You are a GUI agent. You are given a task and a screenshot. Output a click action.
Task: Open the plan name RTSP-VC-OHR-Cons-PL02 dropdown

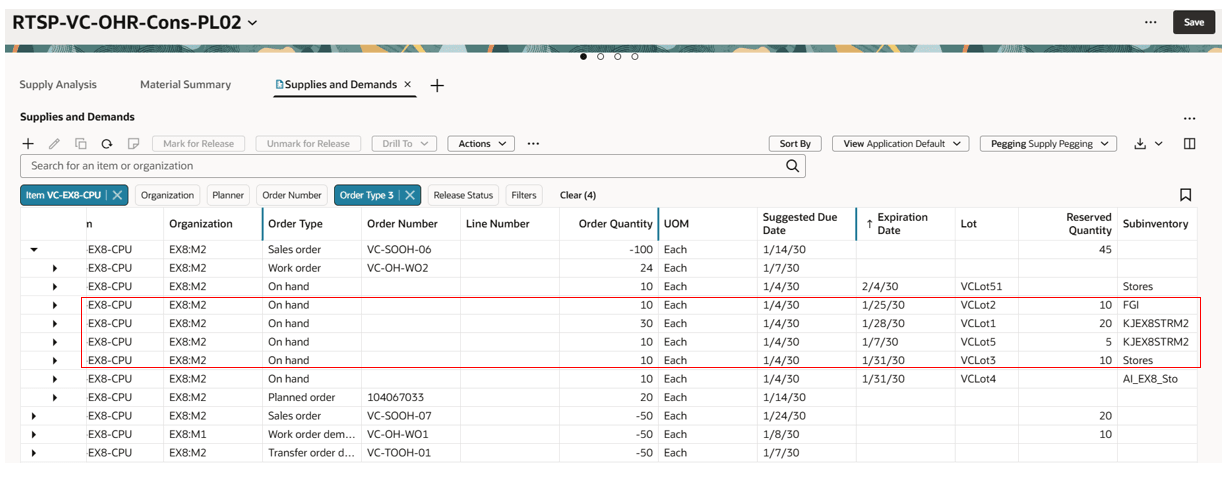(x=252, y=23)
